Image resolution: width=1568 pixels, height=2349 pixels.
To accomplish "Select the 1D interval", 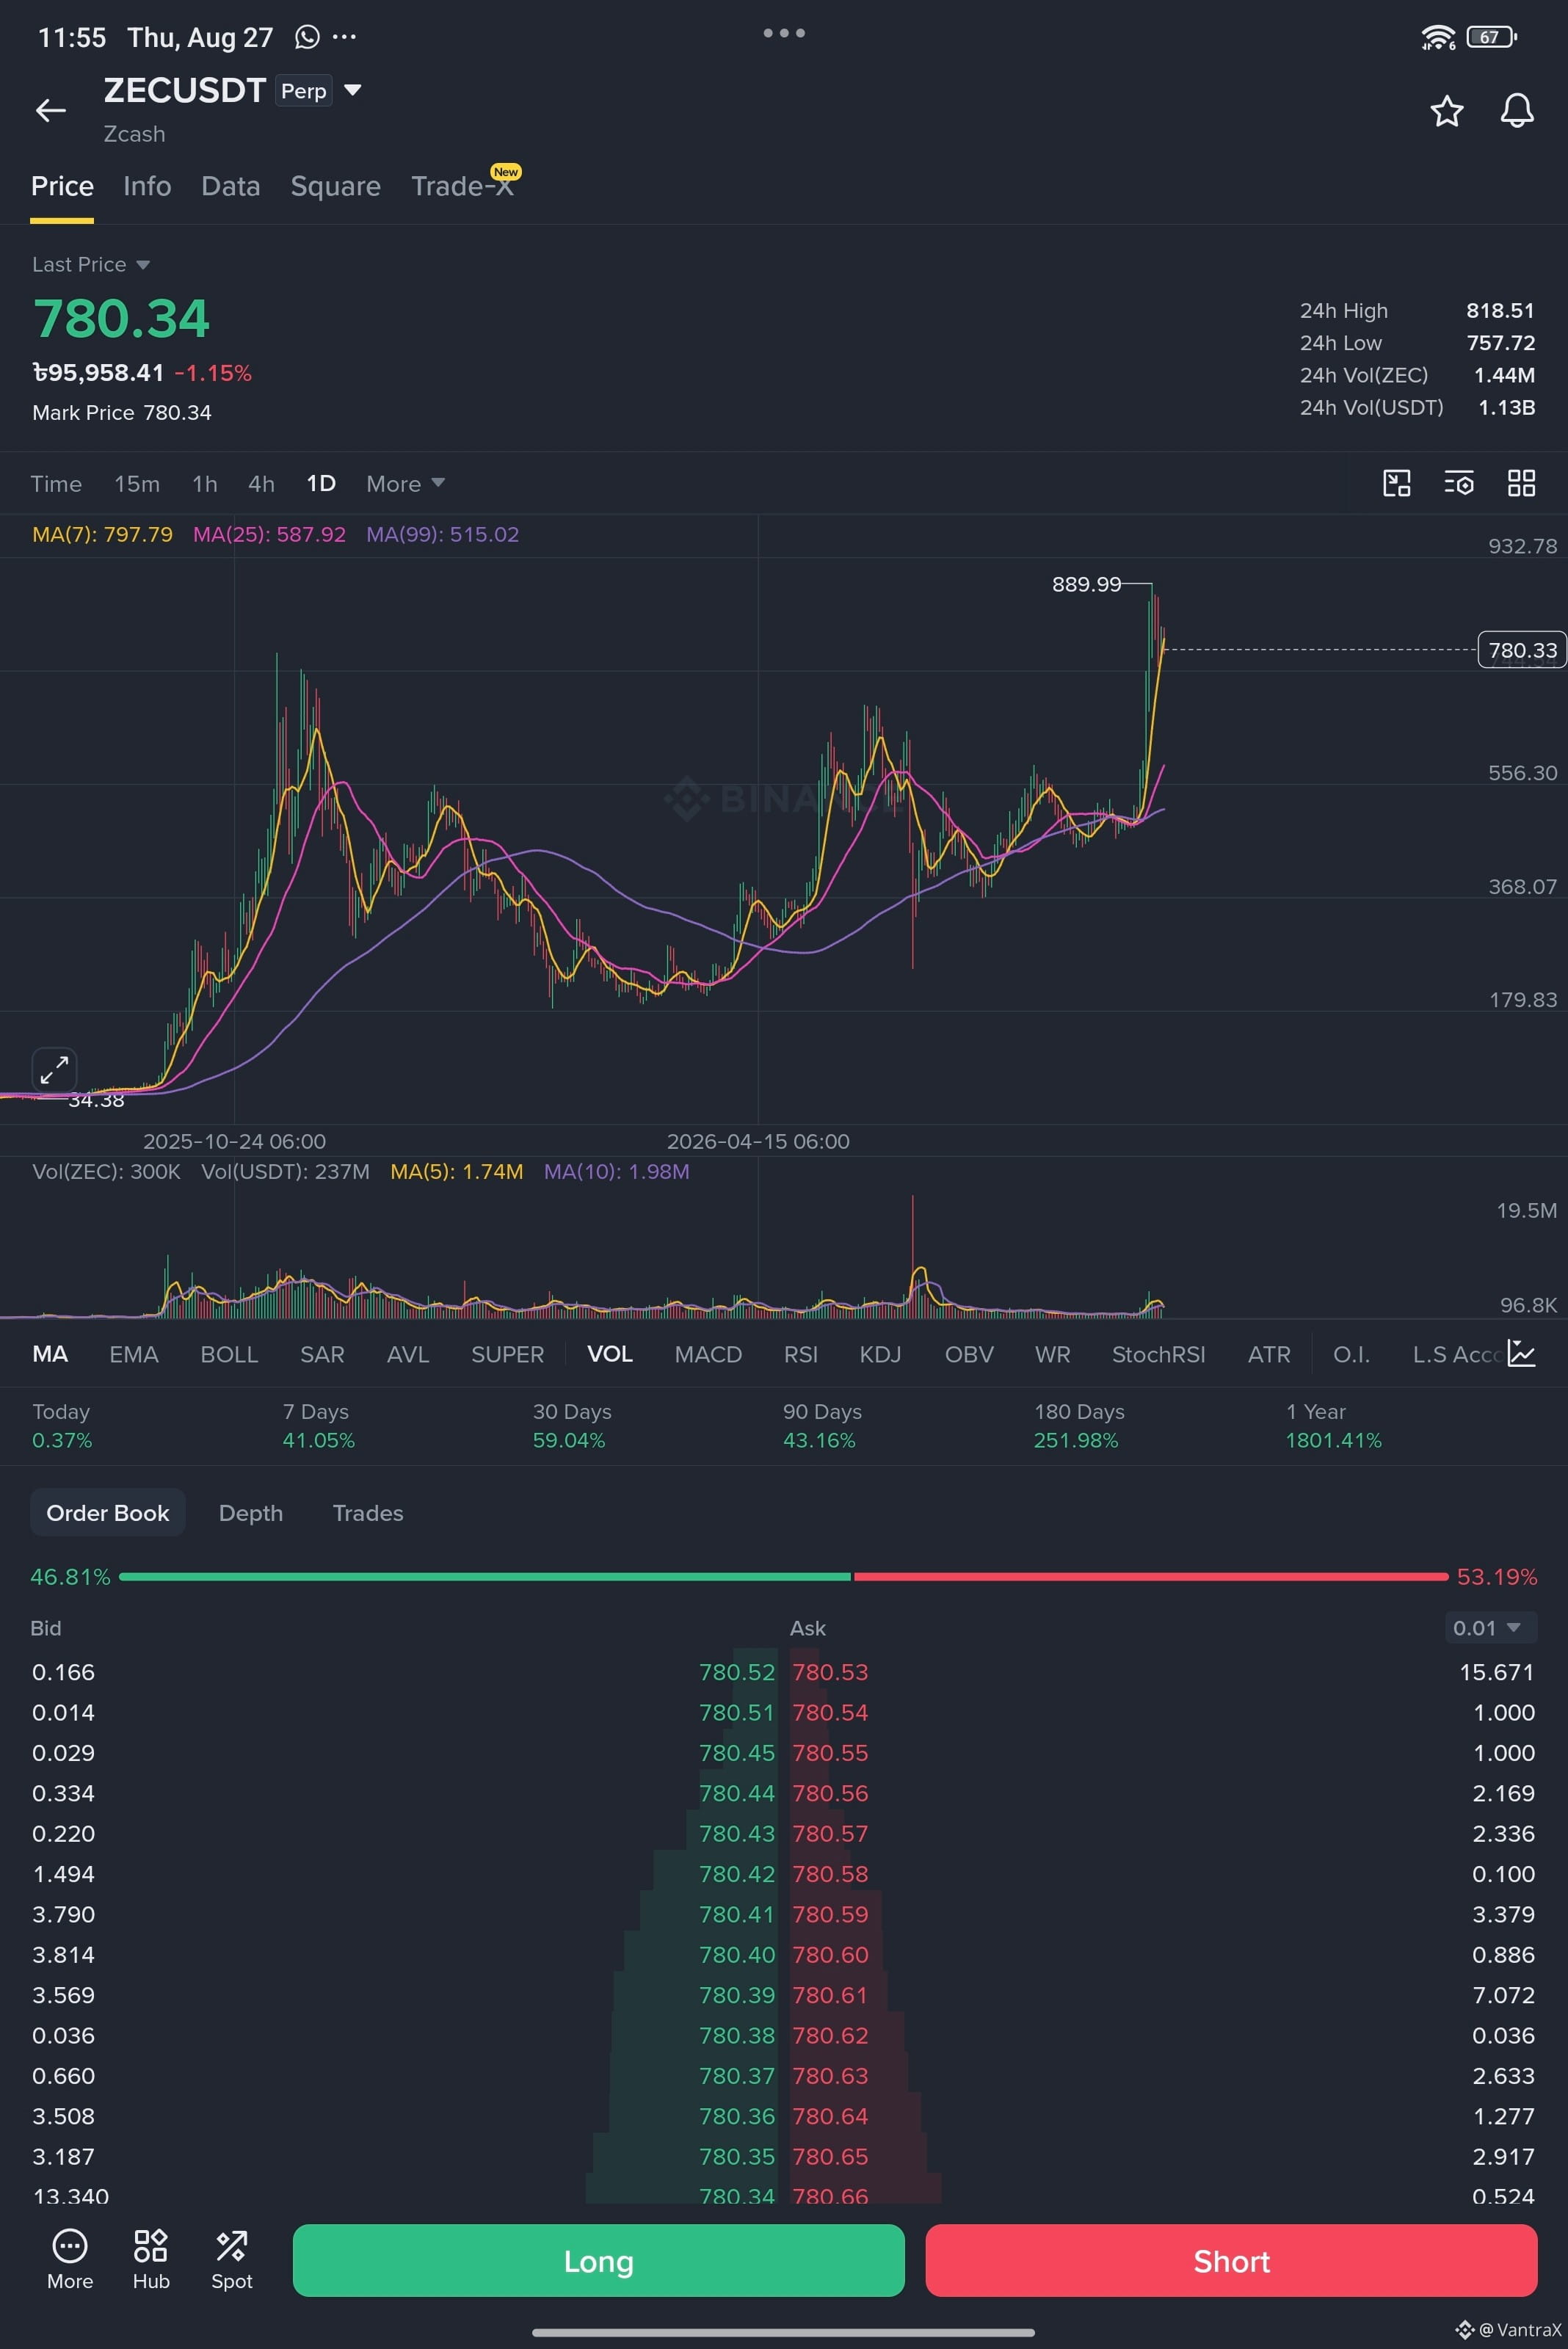I will coord(321,484).
